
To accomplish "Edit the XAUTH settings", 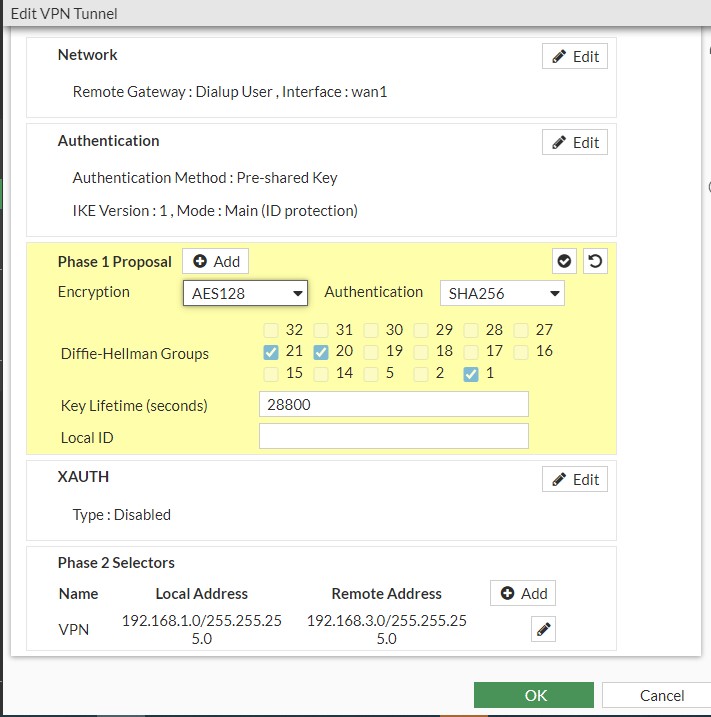I will (x=575, y=480).
